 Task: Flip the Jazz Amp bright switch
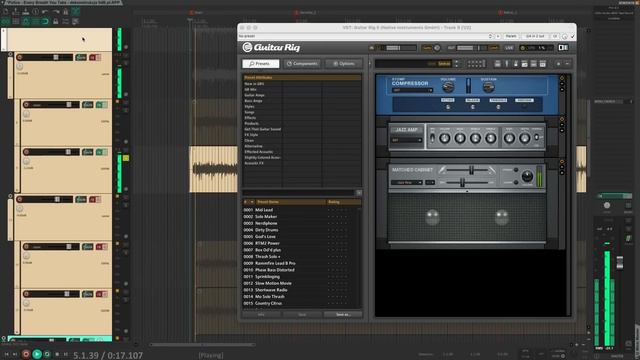[x=433, y=138]
